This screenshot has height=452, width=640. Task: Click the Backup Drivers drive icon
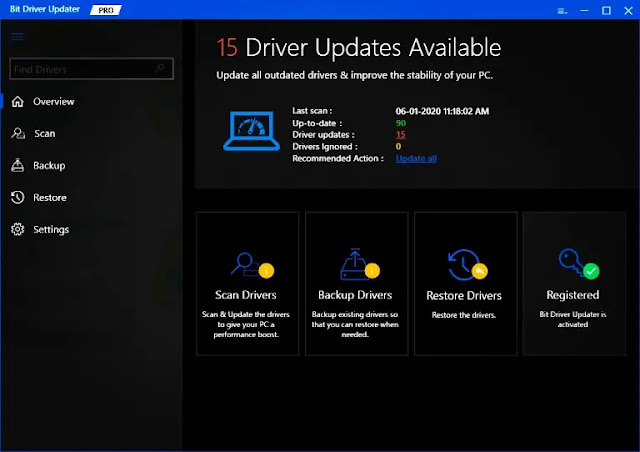[x=360, y=264]
